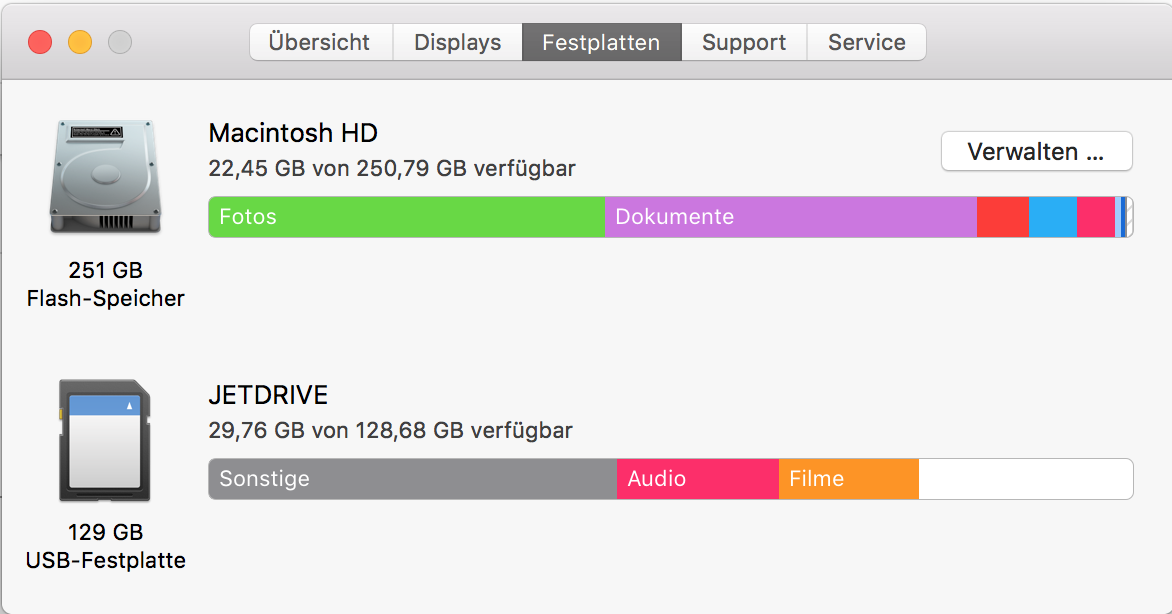This screenshot has height=614, width=1172.
Task: Open the Service tab
Action: coord(866,43)
